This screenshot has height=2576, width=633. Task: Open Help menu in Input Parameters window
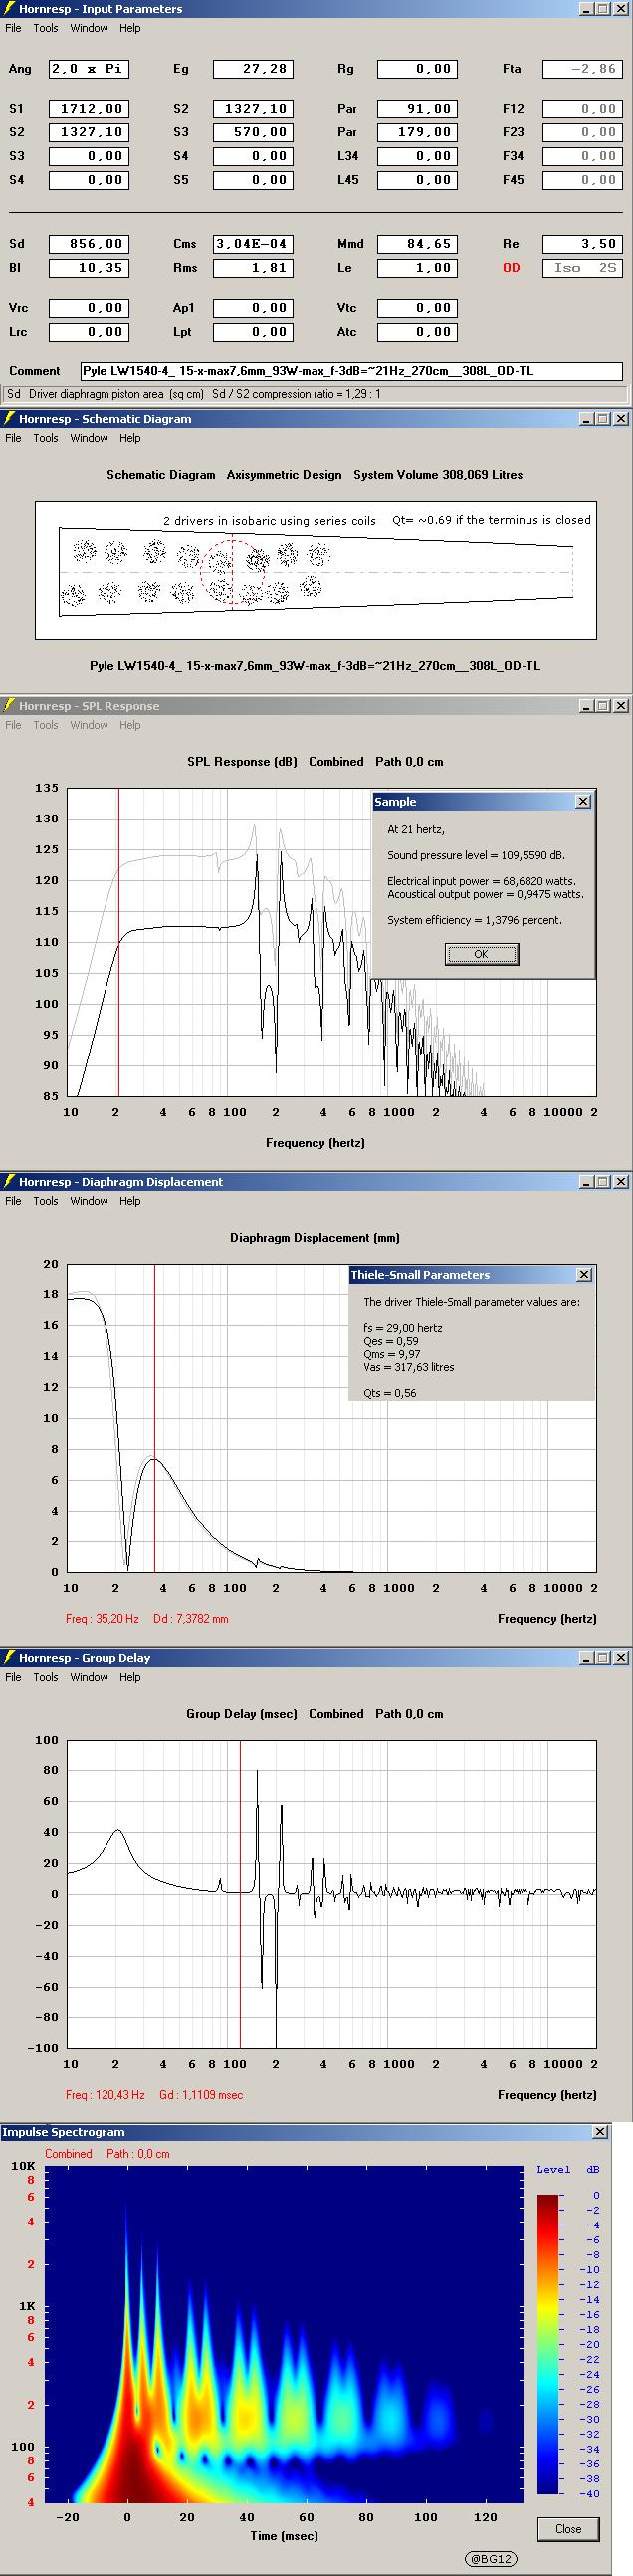(x=130, y=28)
